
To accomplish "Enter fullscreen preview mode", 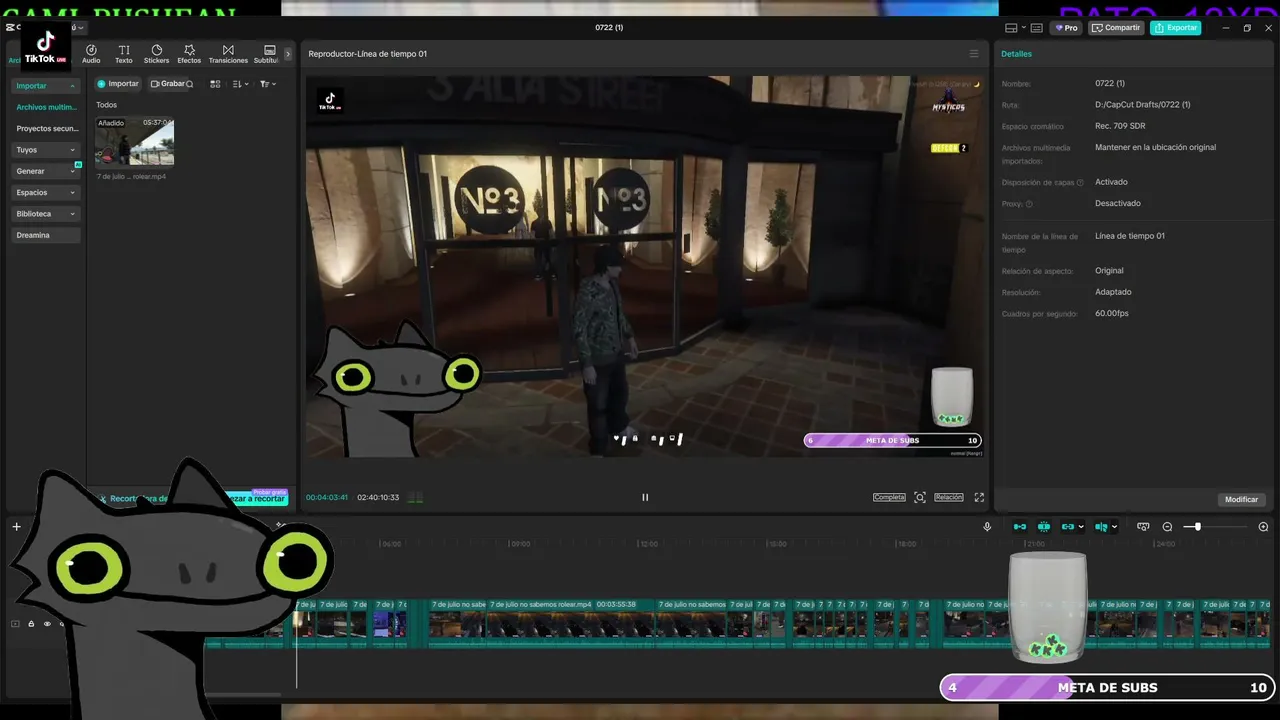I will (979, 497).
